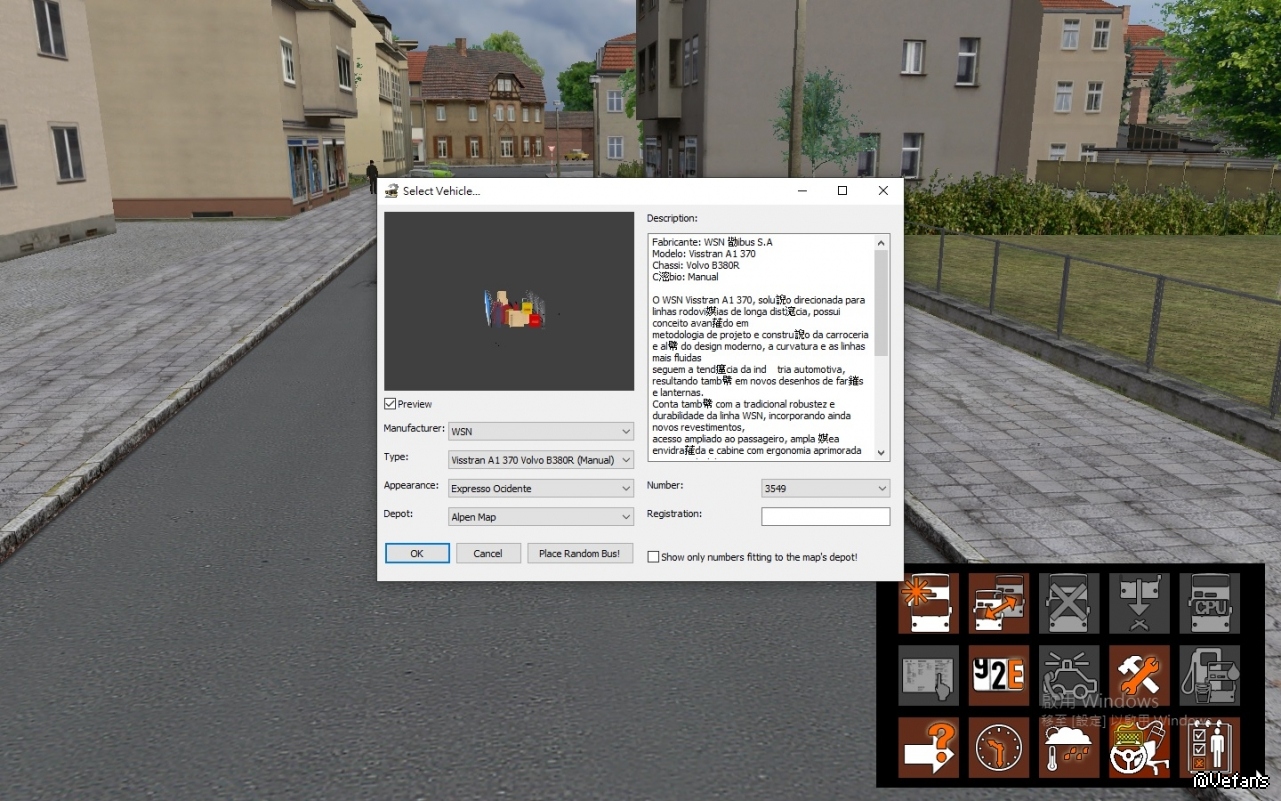Click the grey CPU bus icon
The image size is (1281, 801).
1209,603
